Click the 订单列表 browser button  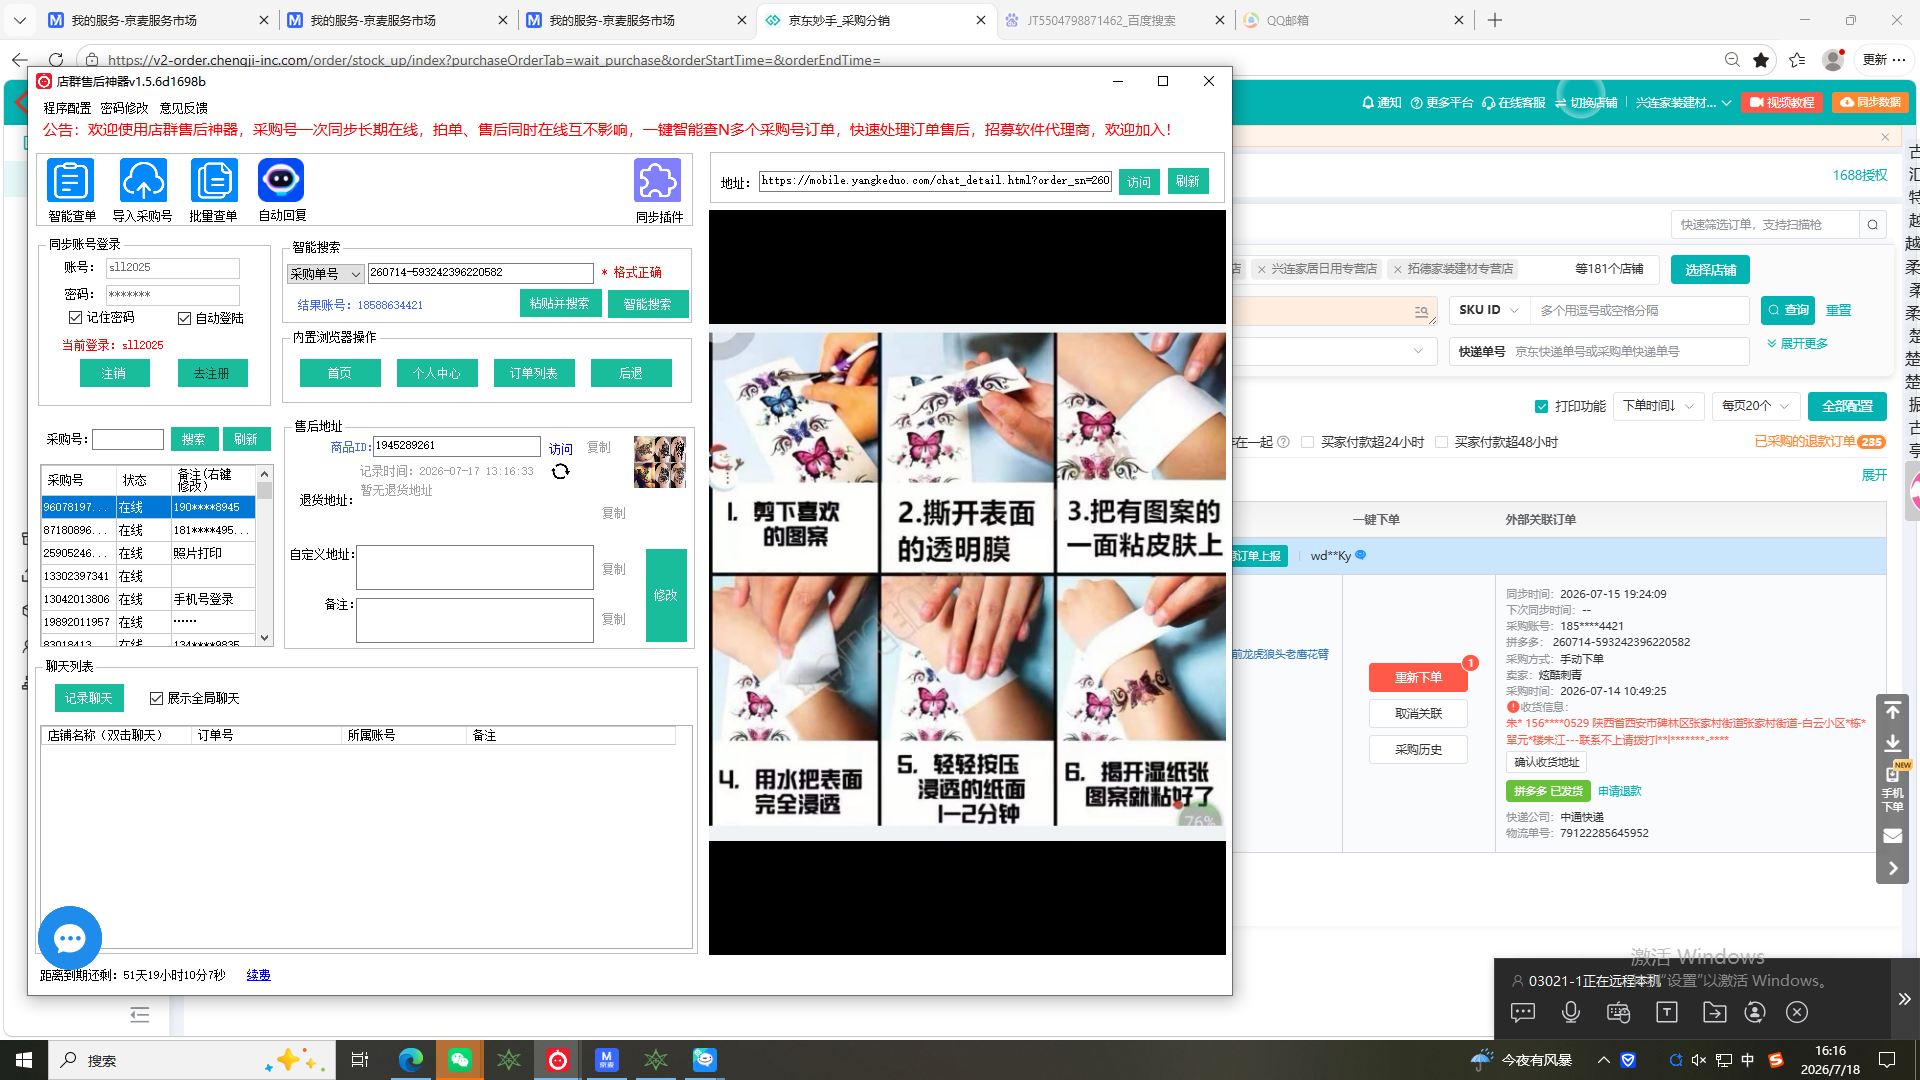534,373
